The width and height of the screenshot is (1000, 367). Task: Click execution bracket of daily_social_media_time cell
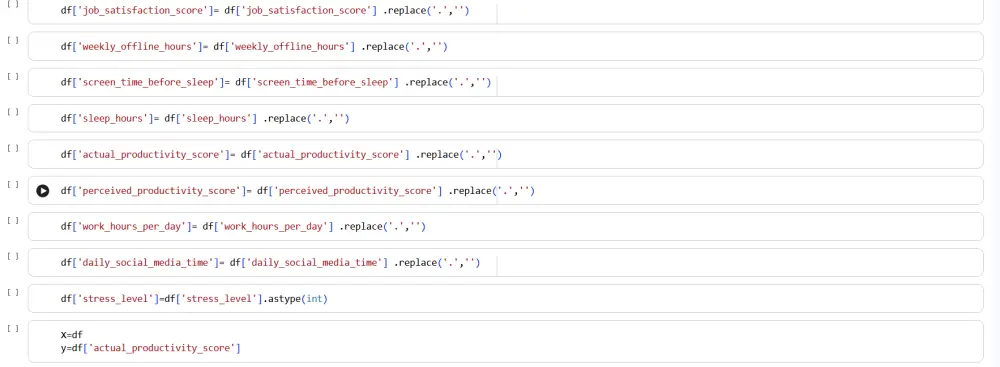pos(13,257)
